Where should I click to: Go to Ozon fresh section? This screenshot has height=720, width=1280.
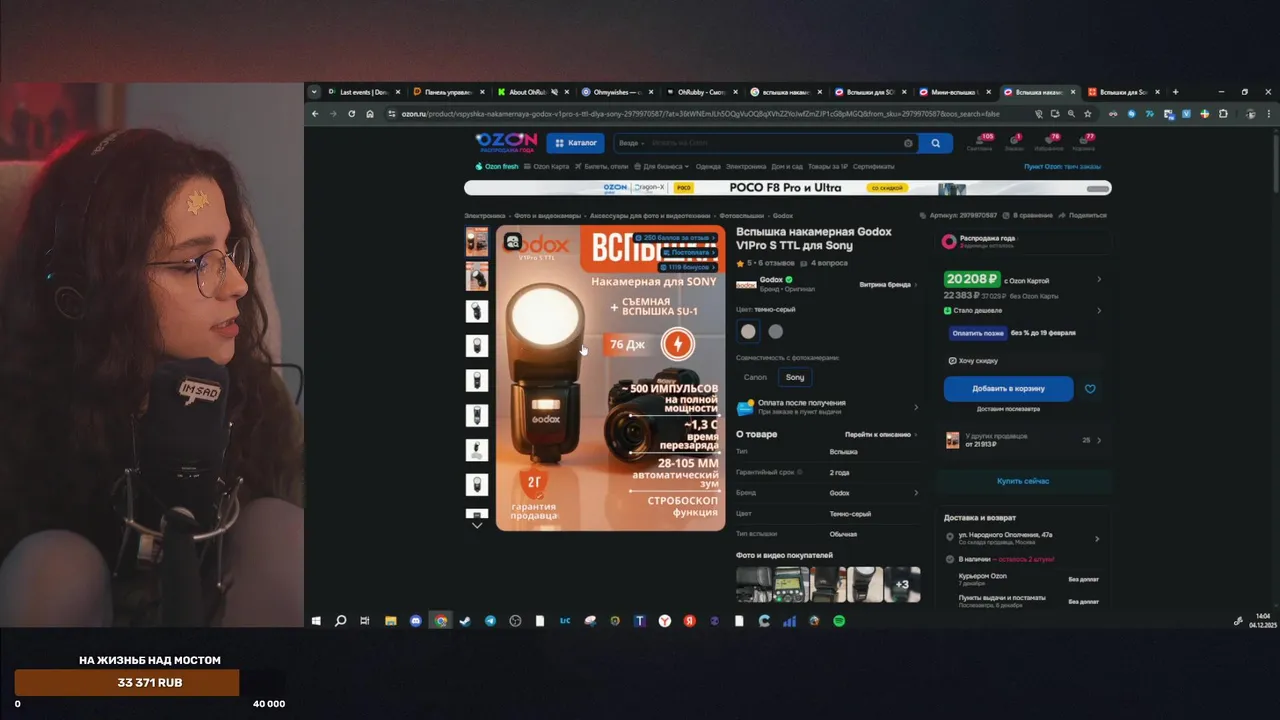coord(497,166)
